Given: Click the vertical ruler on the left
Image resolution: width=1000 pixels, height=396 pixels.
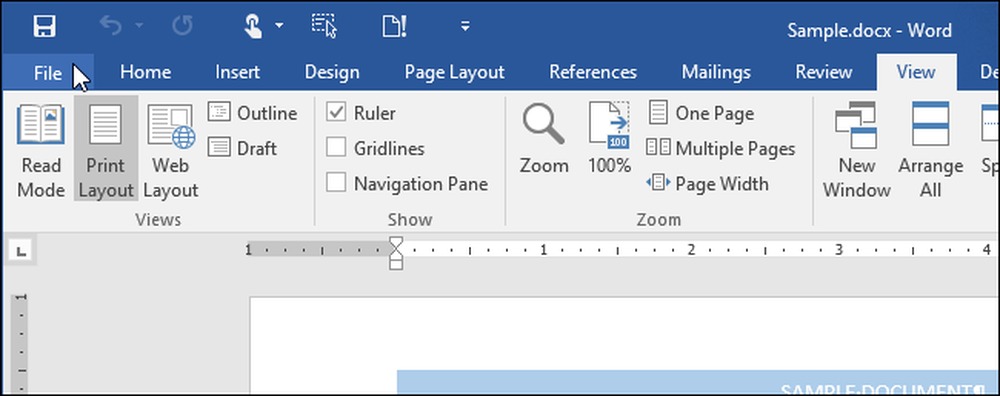Looking at the screenshot, I should pyautogui.click(x=19, y=344).
